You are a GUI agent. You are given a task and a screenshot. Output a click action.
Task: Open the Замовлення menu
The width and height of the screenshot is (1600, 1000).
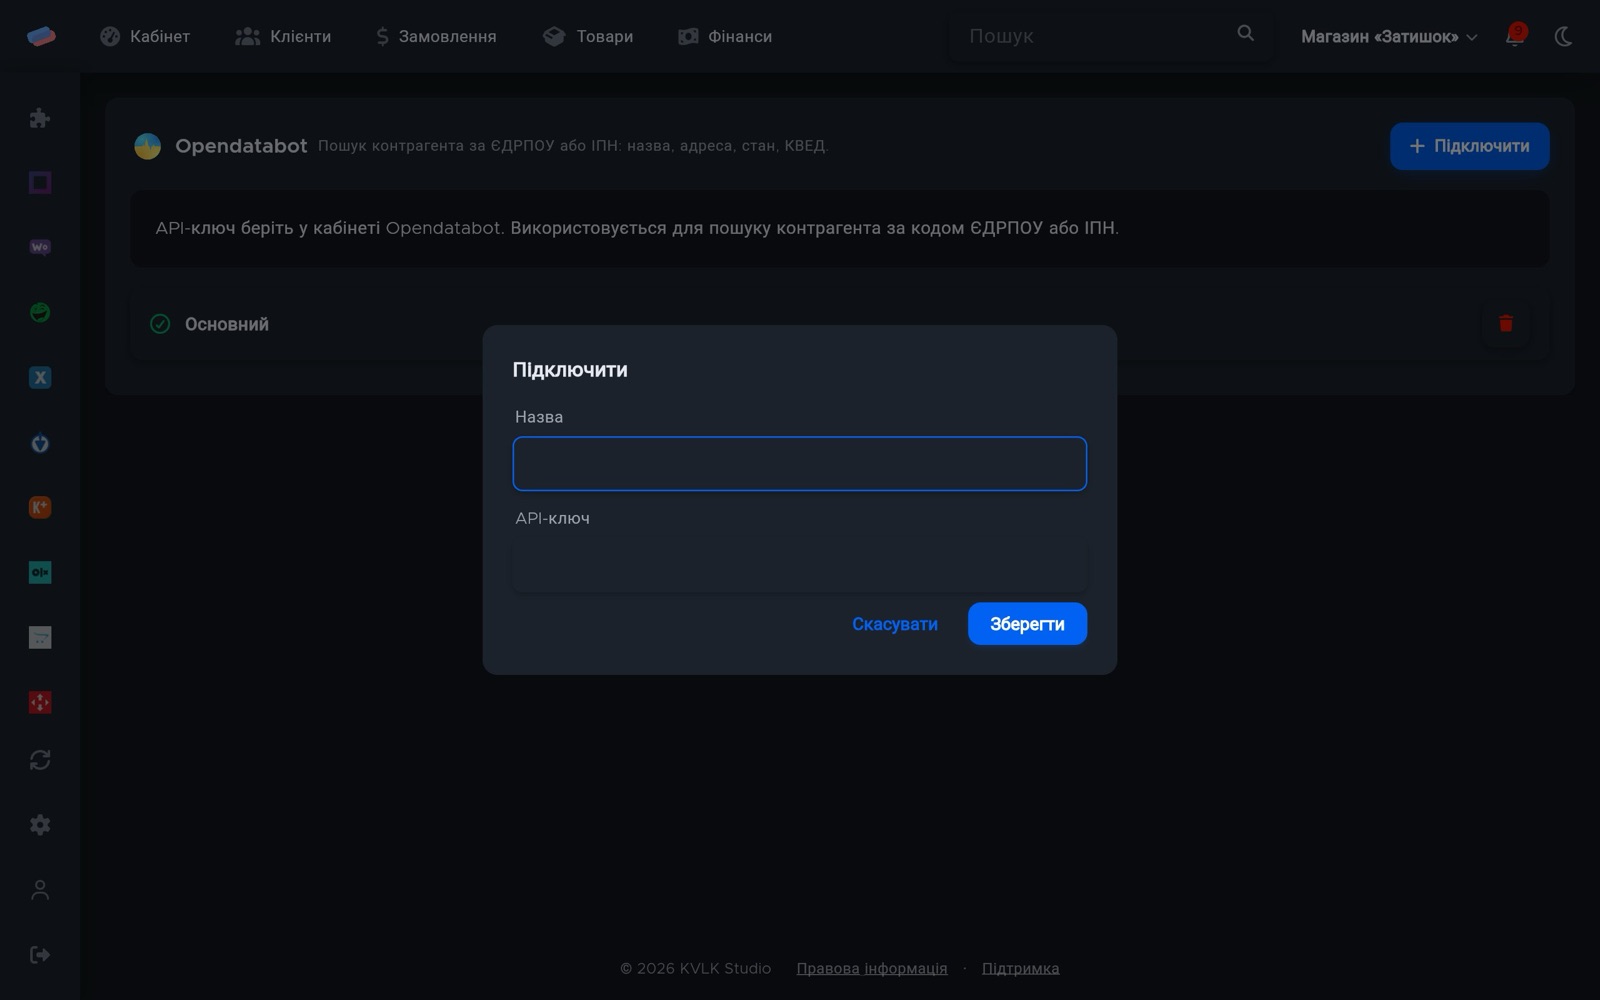(436, 36)
